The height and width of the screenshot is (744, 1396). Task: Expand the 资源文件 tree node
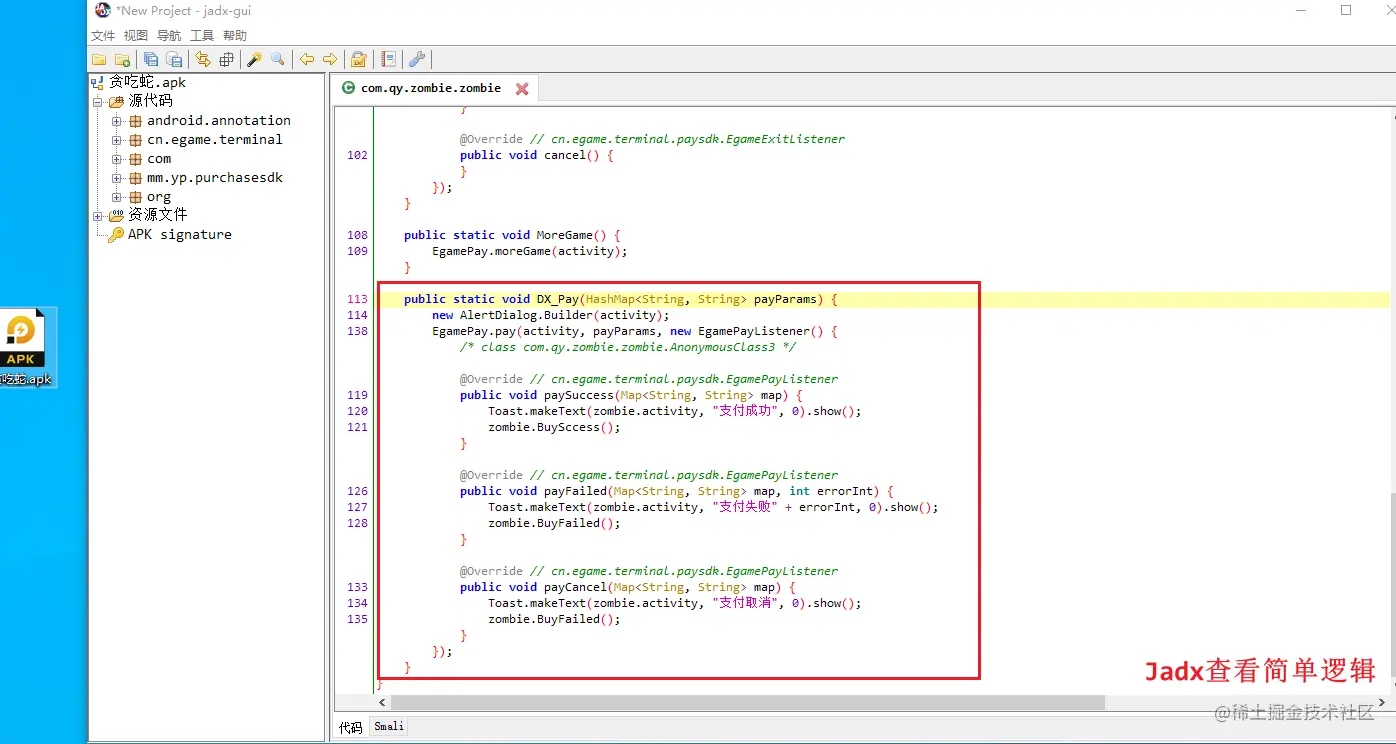pyautogui.click(x=98, y=215)
